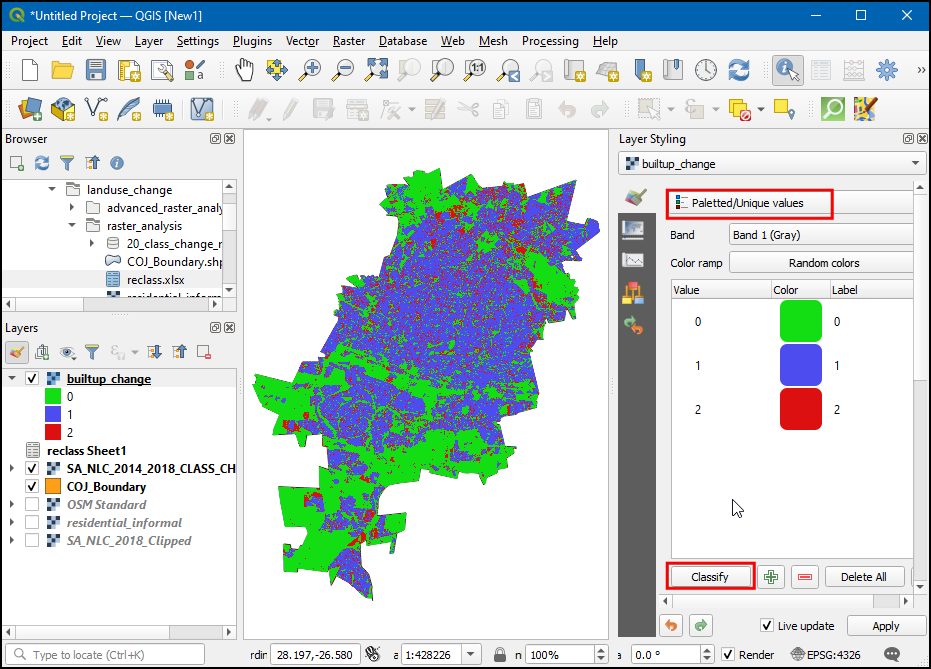Uncheck the builtup_change layer visibility
The width and height of the screenshot is (931, 669).
point(32,379)
